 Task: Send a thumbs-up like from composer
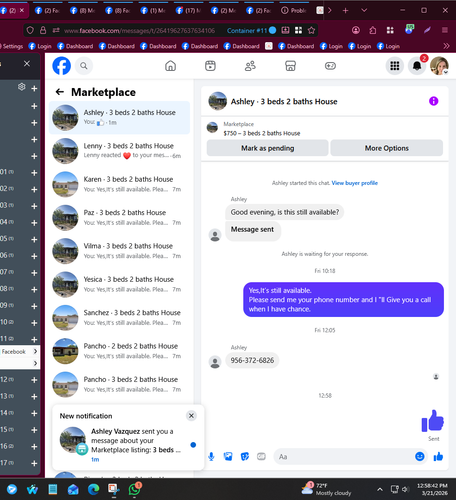pyautogui.click(x=438, y=456)
